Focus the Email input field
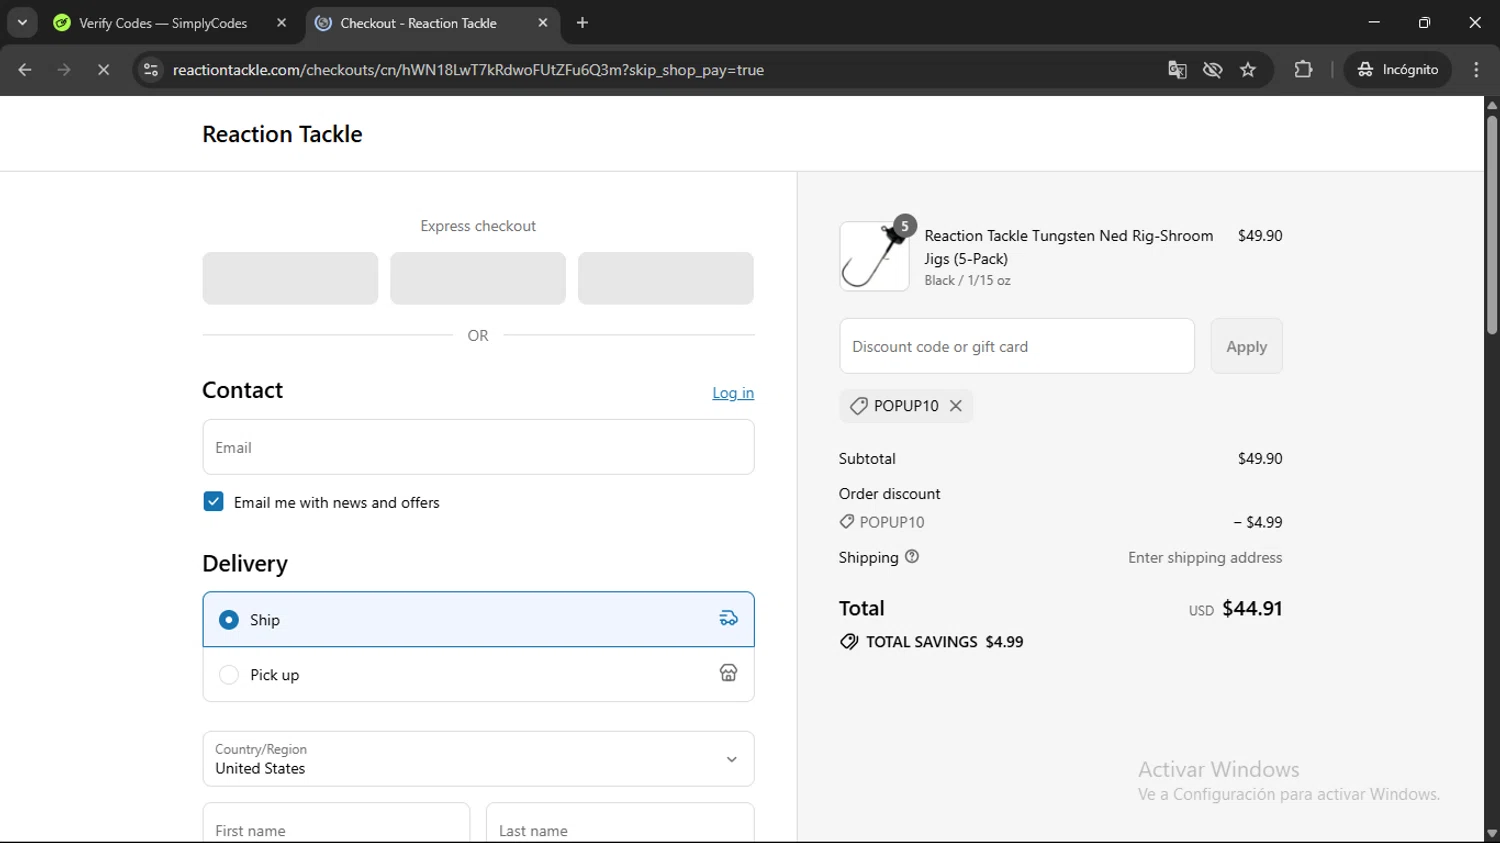The height and width of the screenshot is (843, 1500). (478, 447)
